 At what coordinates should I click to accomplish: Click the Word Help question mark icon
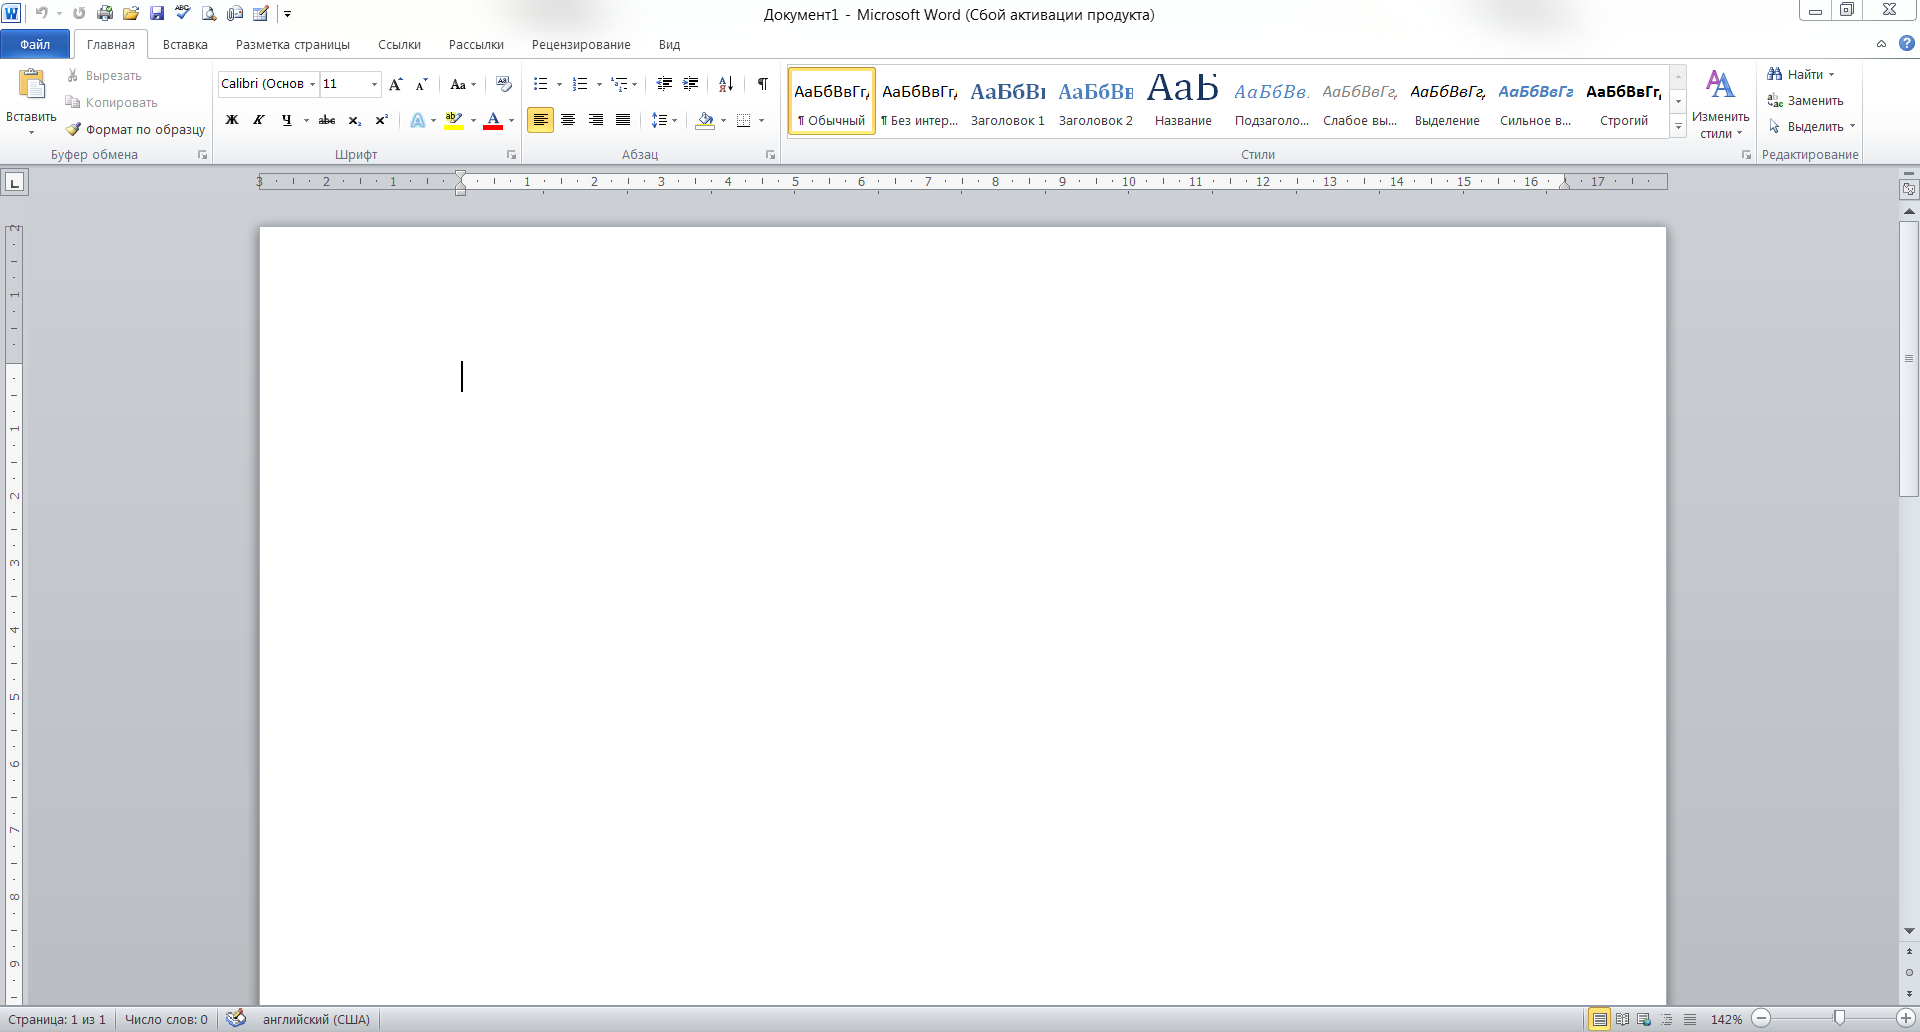(x=1907, y=44)
